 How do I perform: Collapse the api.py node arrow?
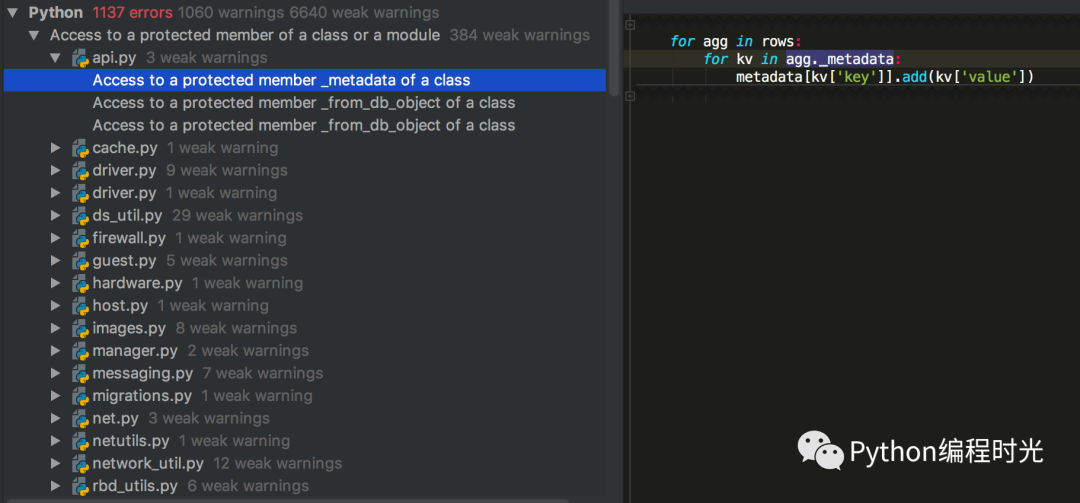tap(56, 58)
